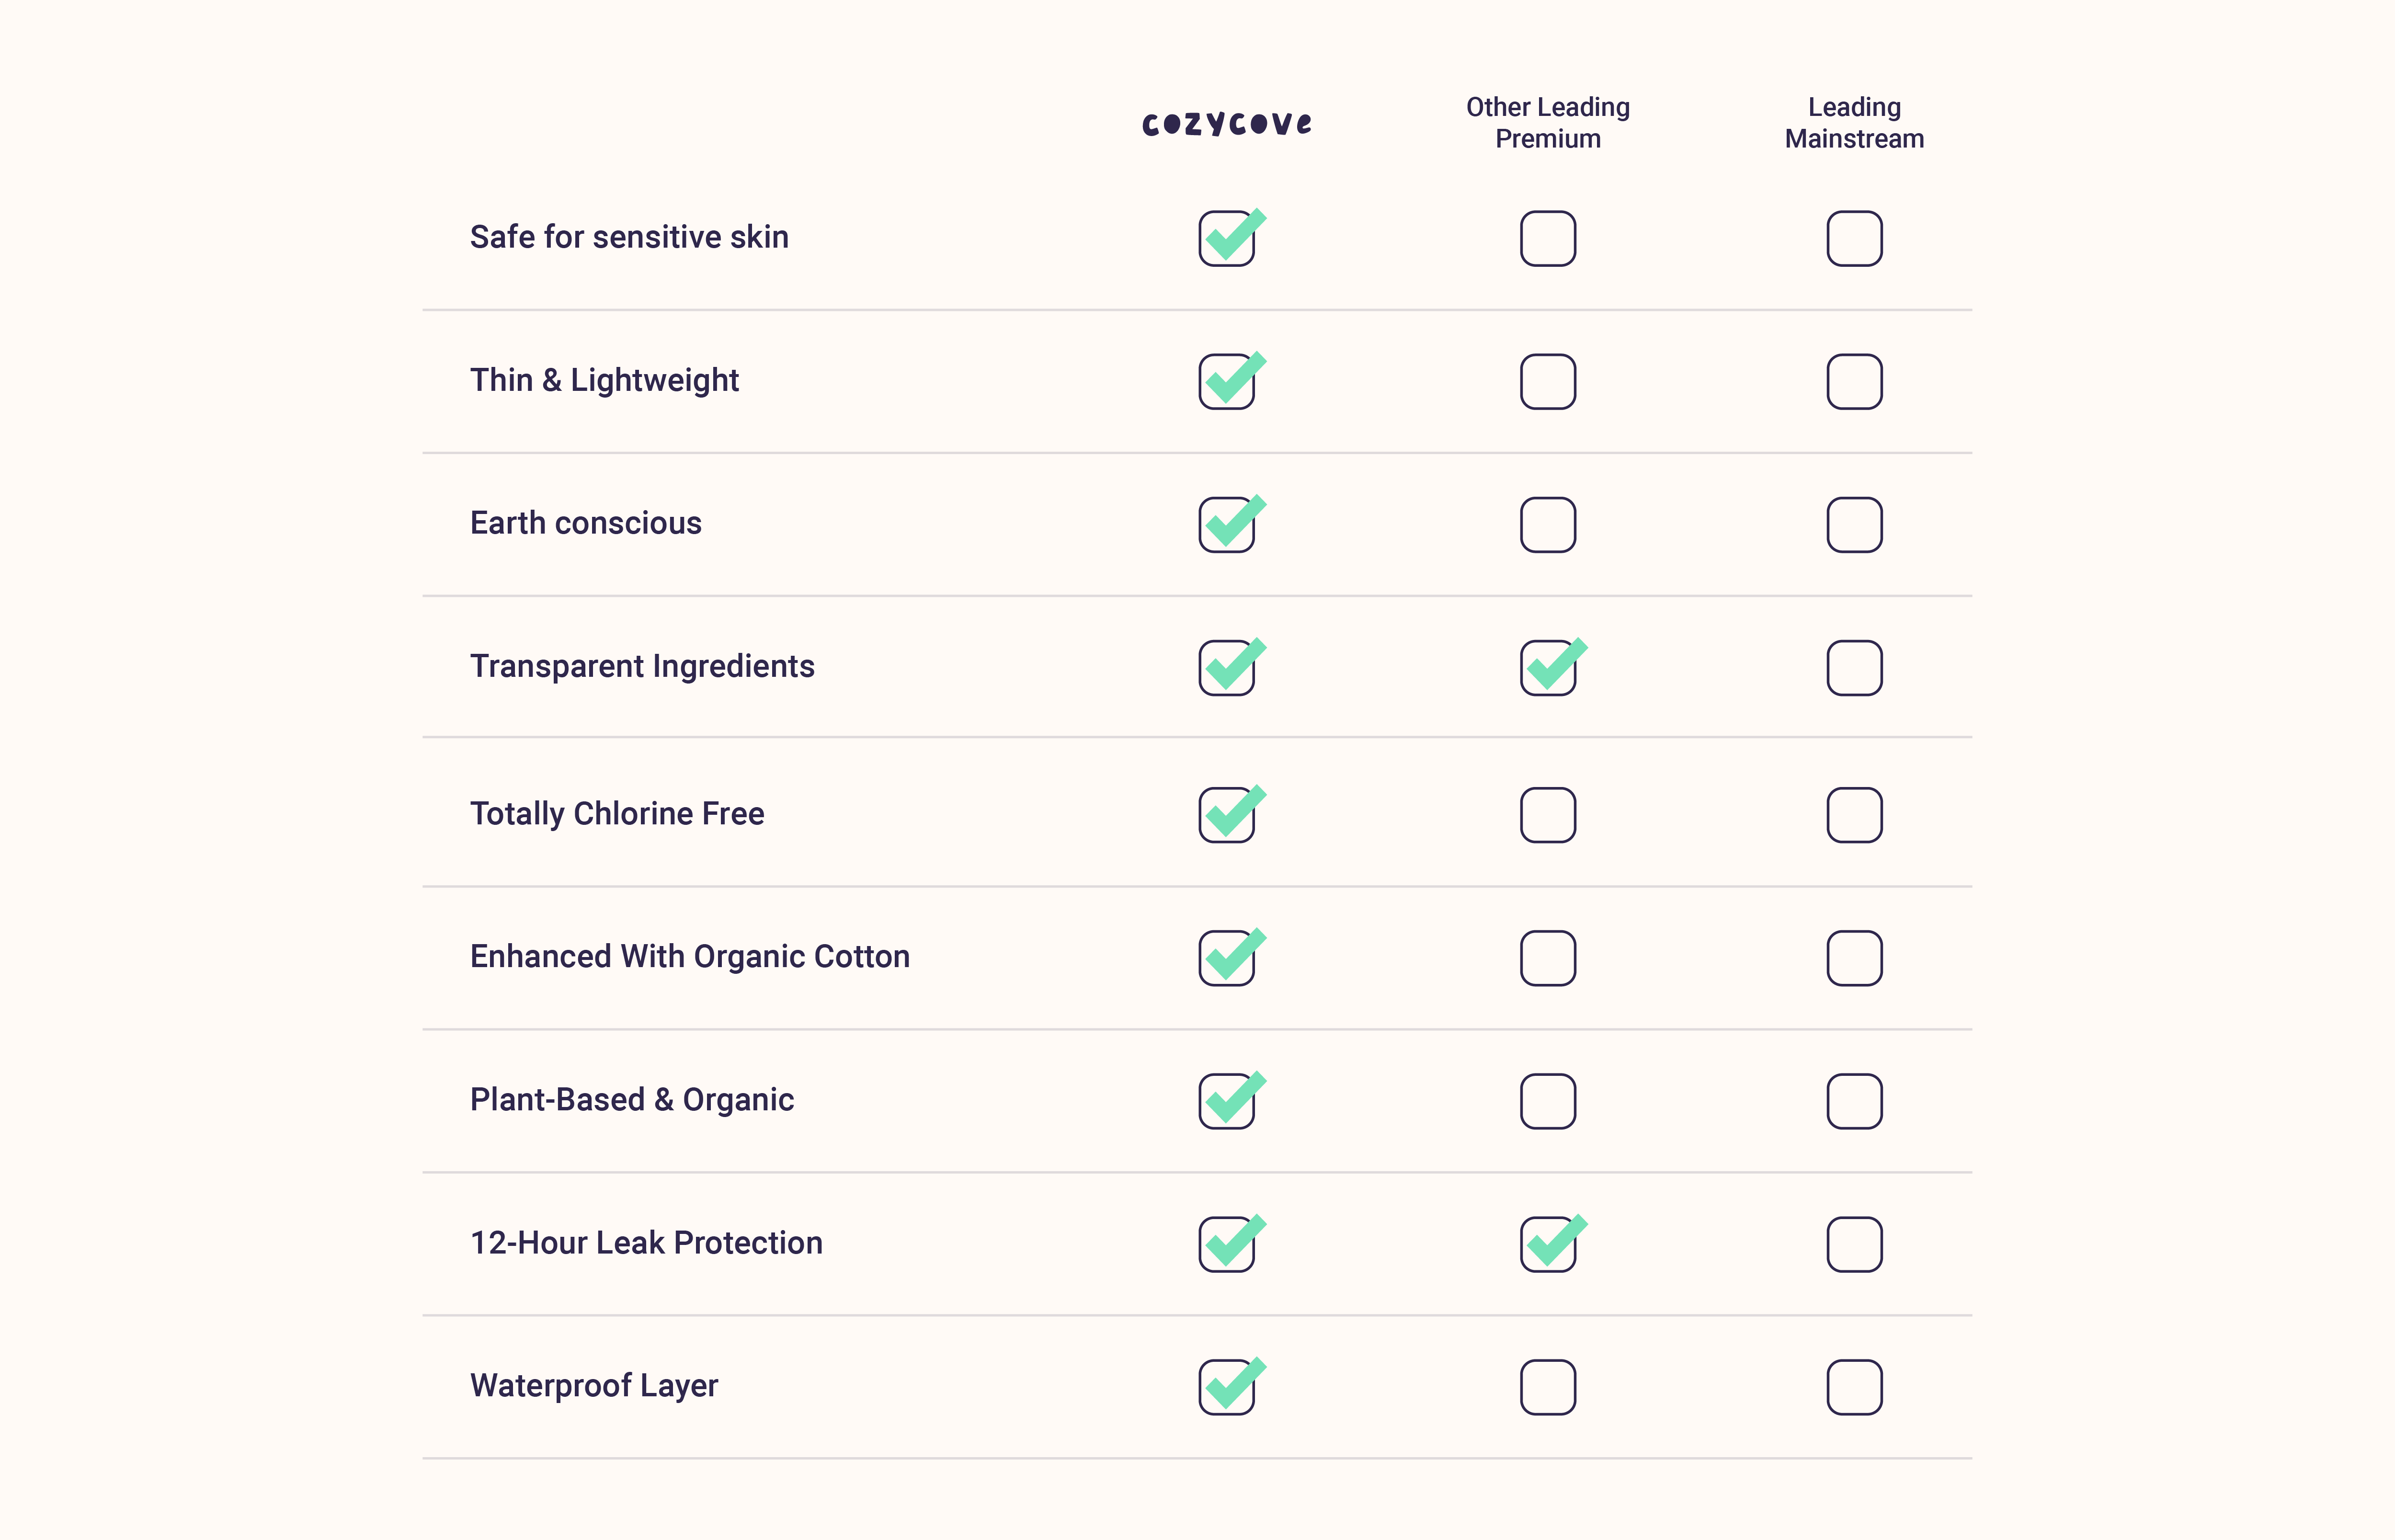
Task: Select the Safe for sensitive skin label
Action: pos(629,237)
